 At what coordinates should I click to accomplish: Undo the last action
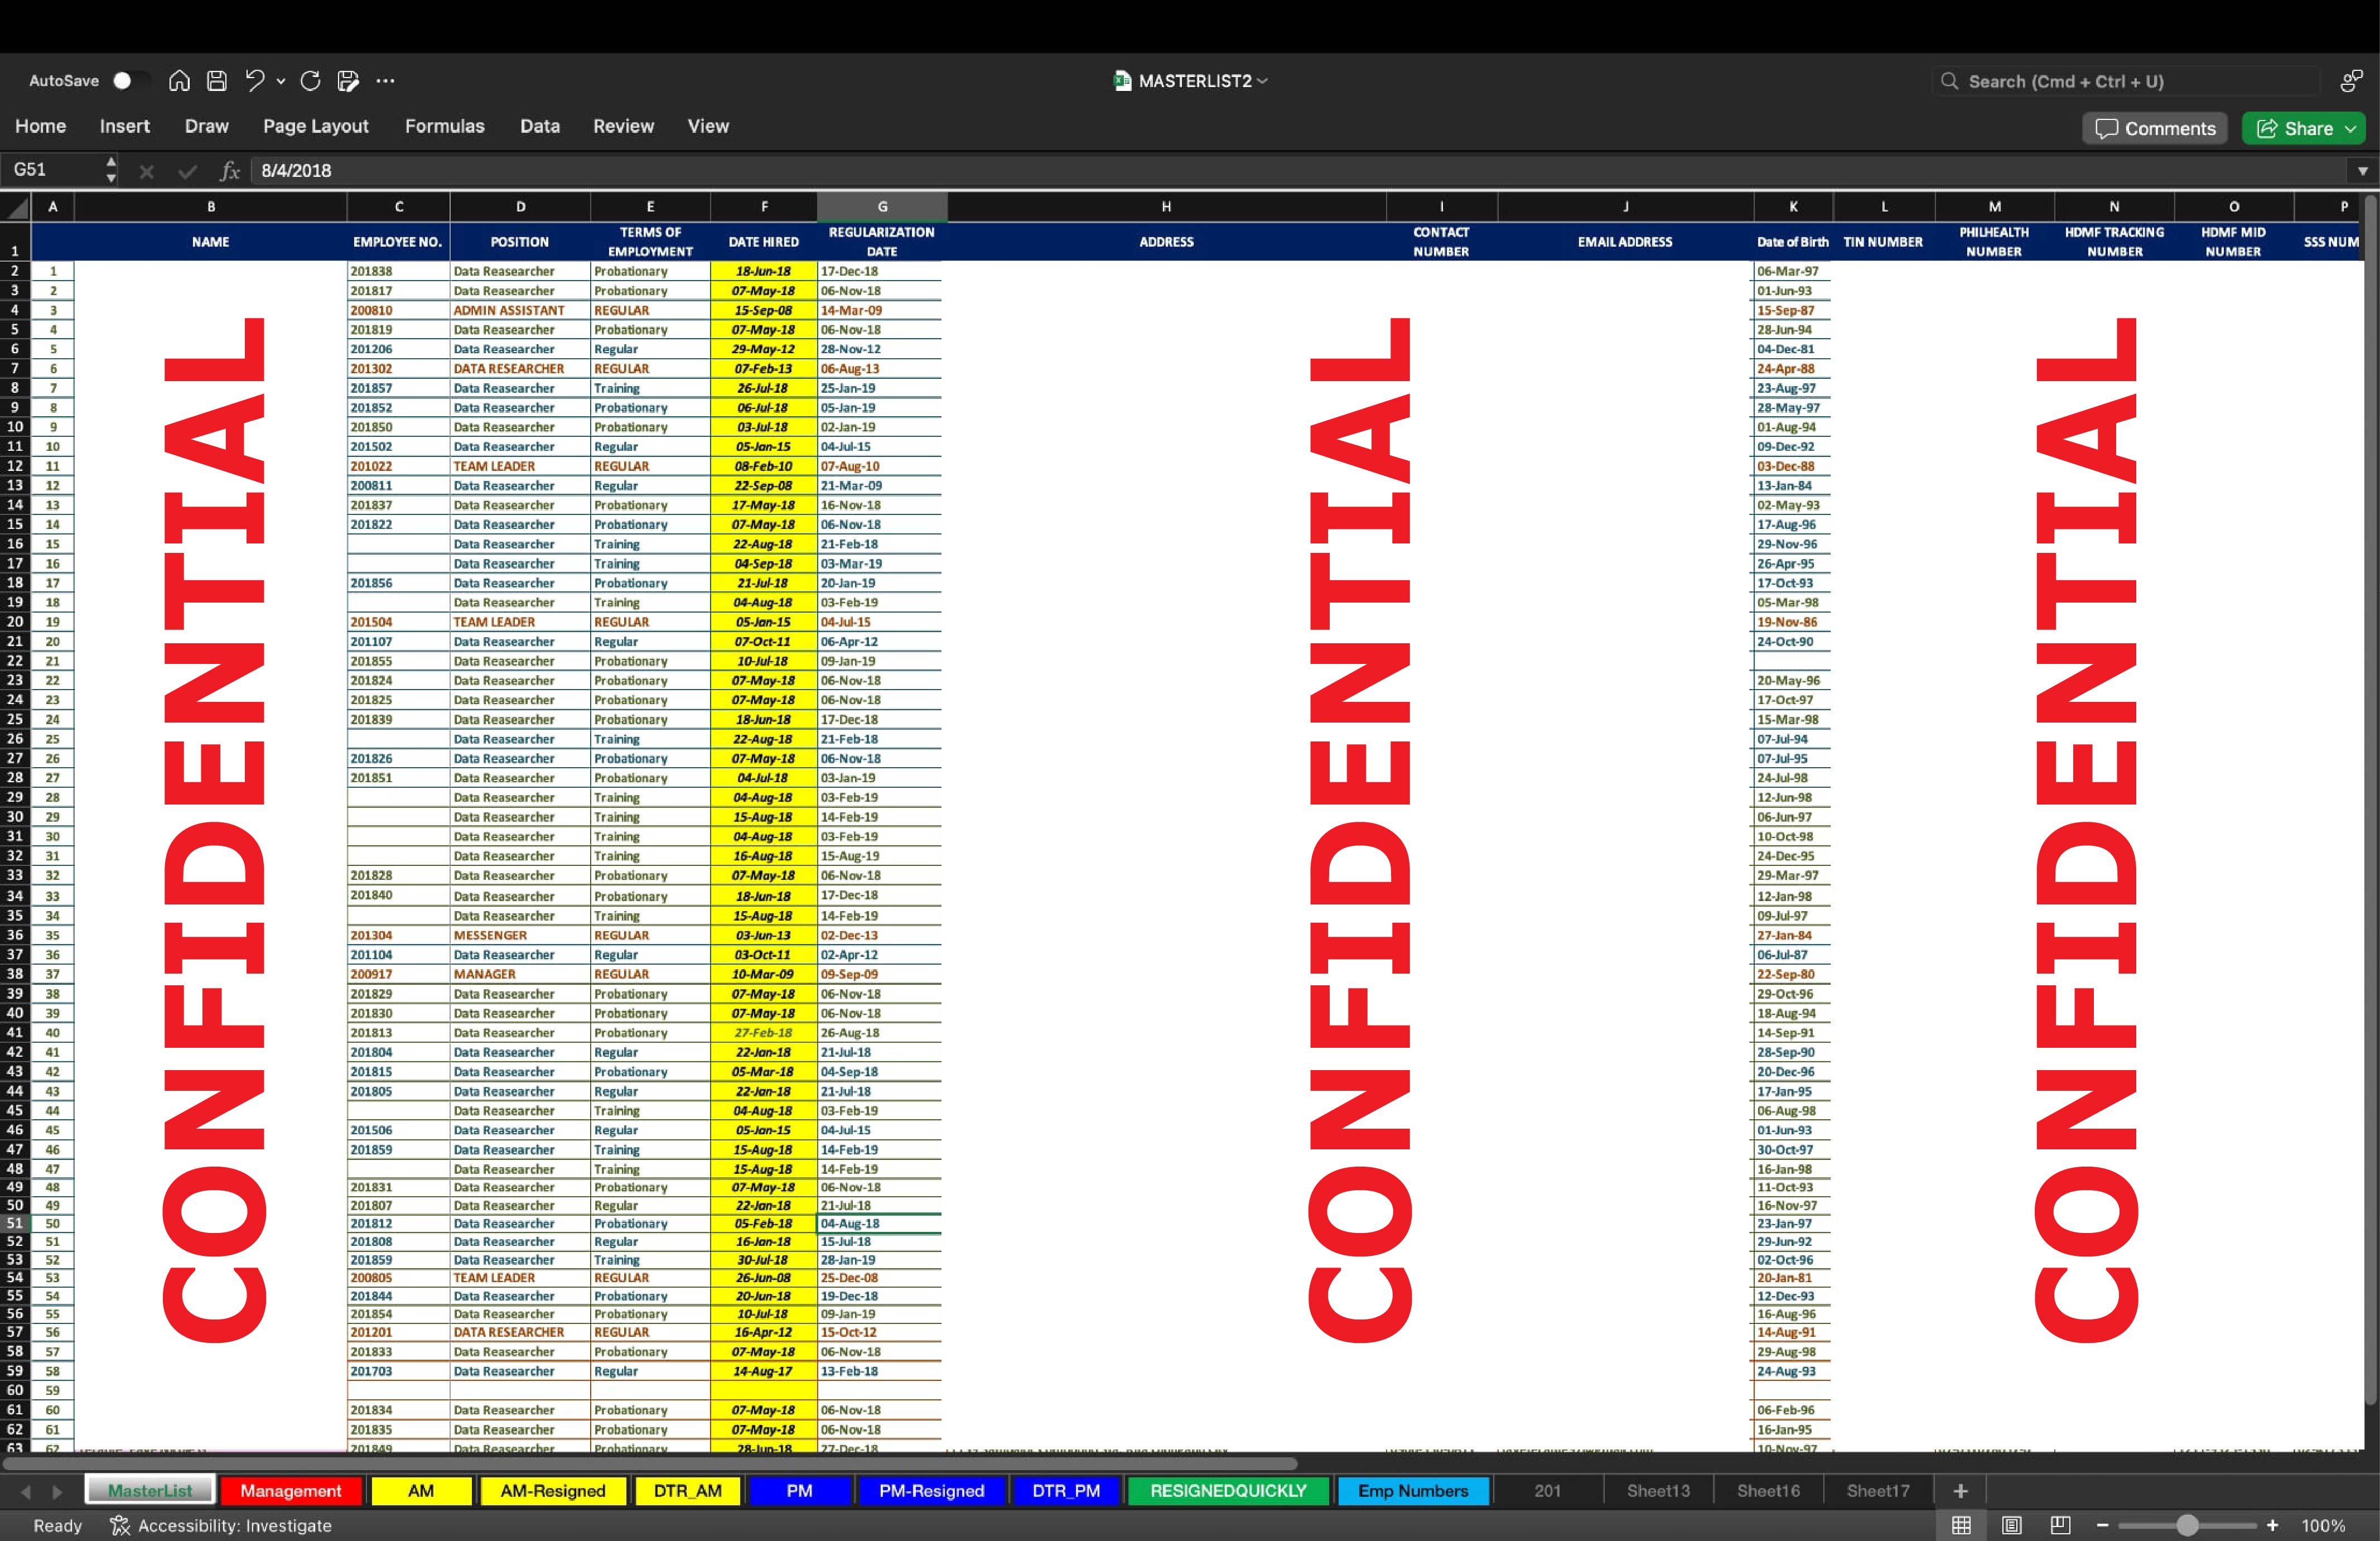coord(255,81)
